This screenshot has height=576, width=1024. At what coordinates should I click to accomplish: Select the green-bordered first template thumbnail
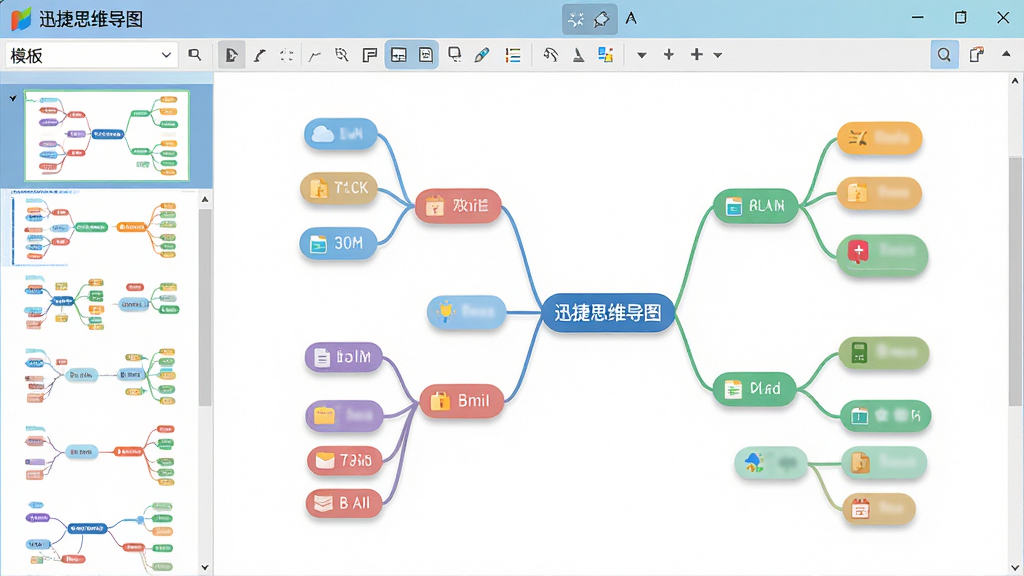[107, 136]
